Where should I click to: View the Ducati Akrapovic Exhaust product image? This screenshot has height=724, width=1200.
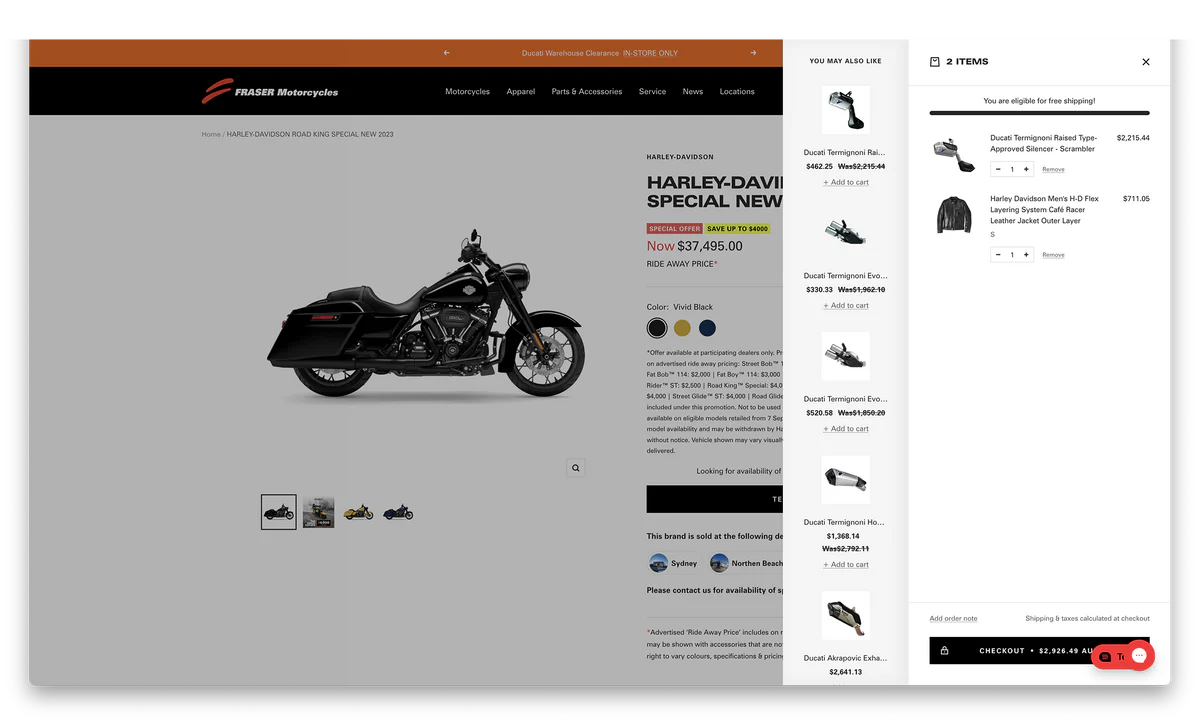click(846, 615)
